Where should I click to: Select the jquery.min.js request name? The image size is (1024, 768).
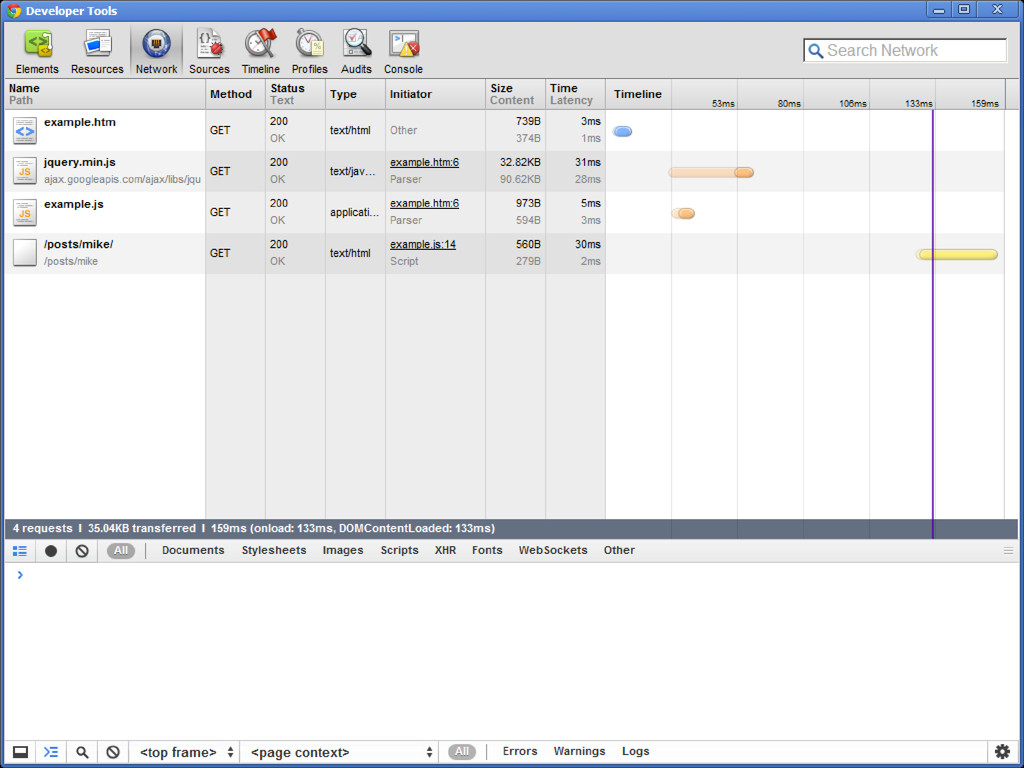[80, 163]
